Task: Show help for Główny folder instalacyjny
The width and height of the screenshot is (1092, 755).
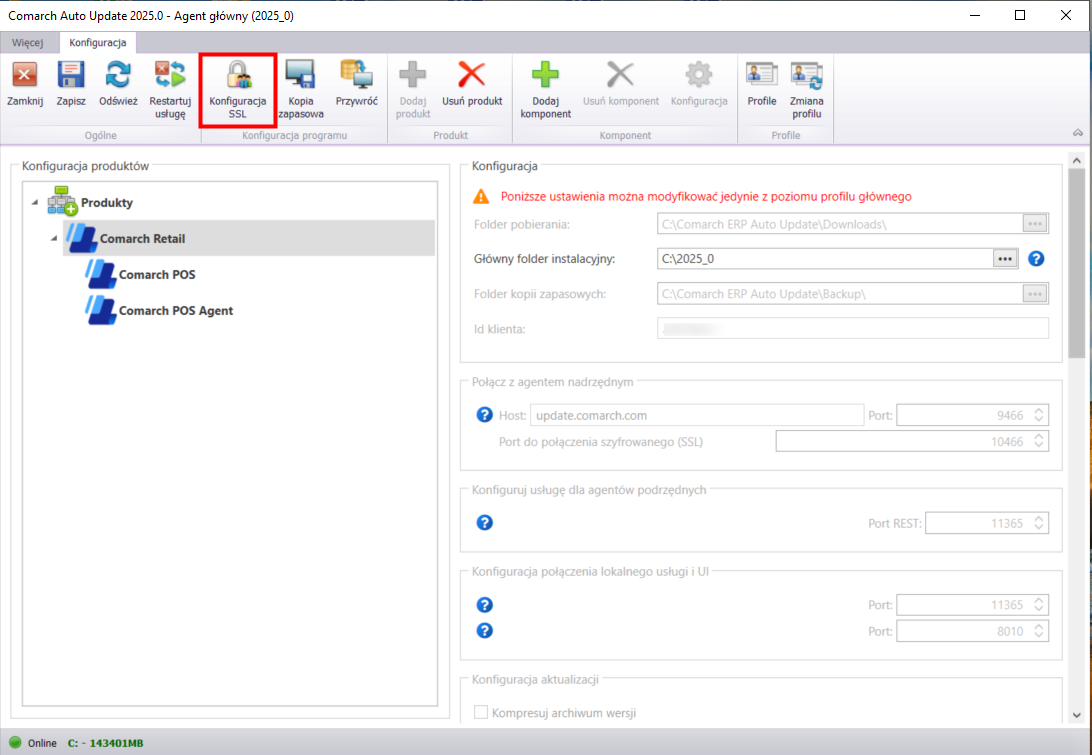Action: [x=1036, y=258]
